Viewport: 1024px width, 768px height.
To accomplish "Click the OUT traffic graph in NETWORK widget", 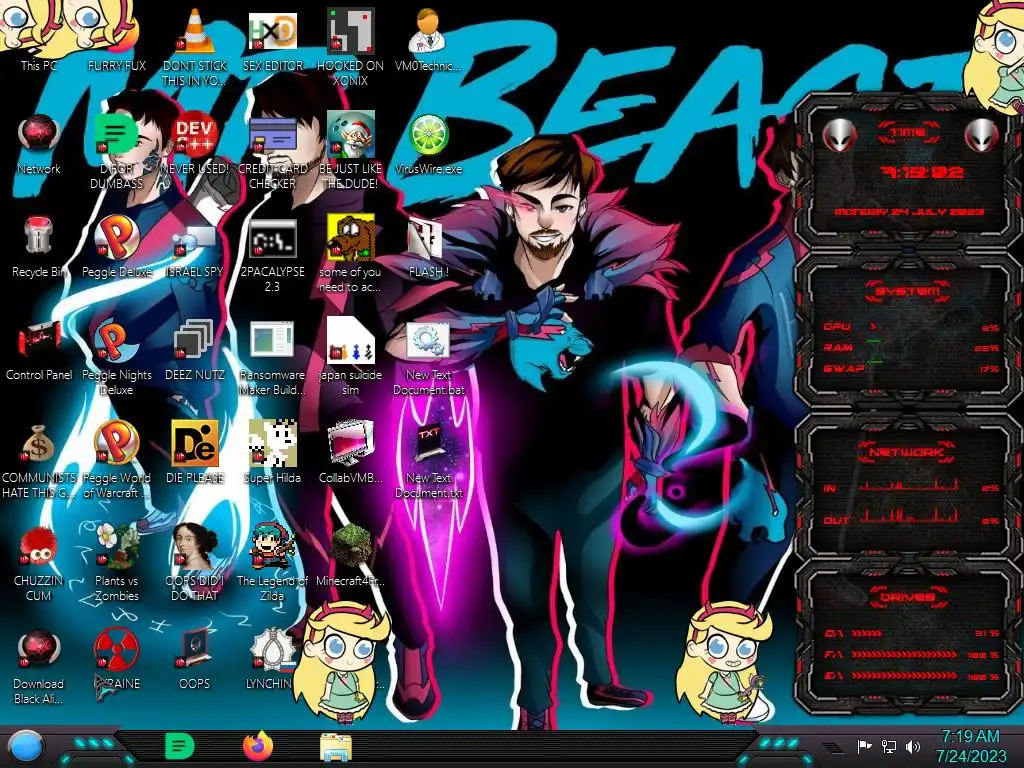I will coord(909,516).
